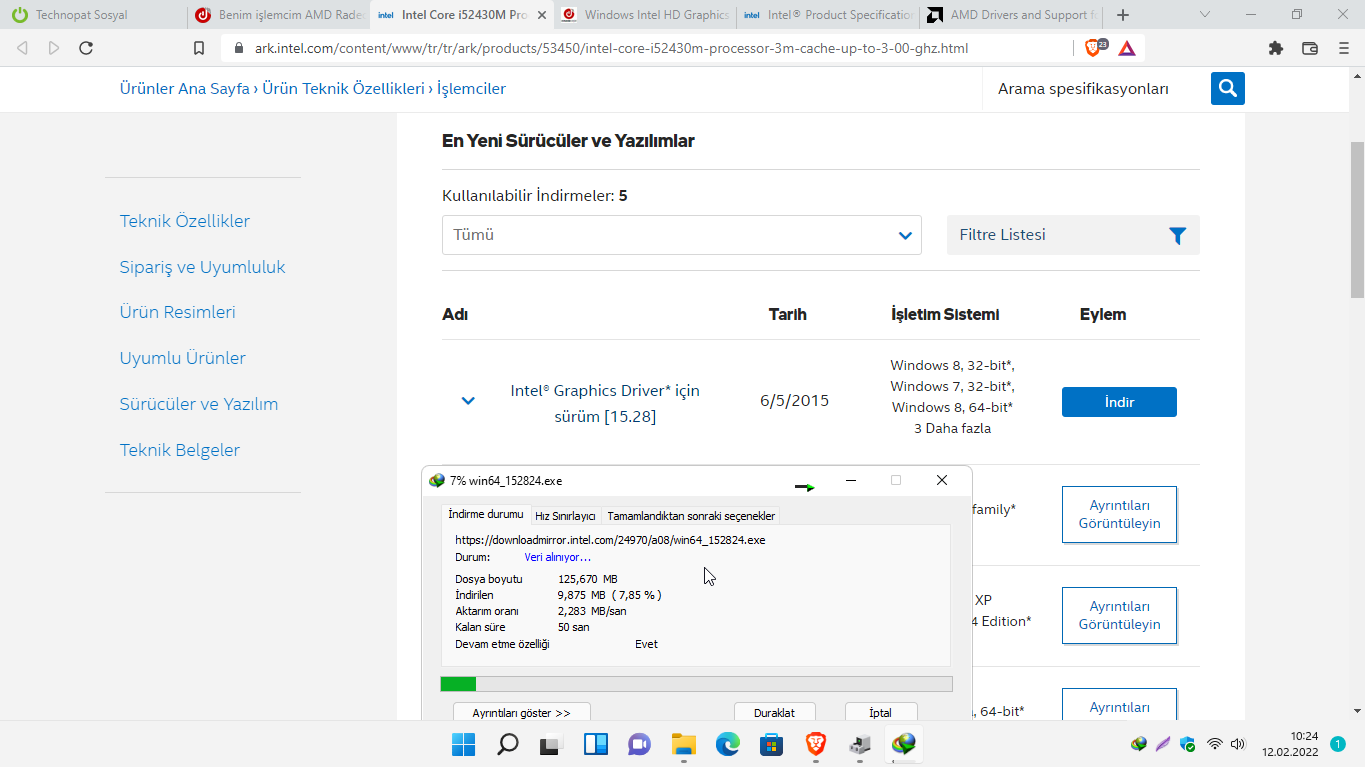Open the notification count badge
Image resolution: width=1365 pixels, height=767 pixels.
pos(1337,744)
